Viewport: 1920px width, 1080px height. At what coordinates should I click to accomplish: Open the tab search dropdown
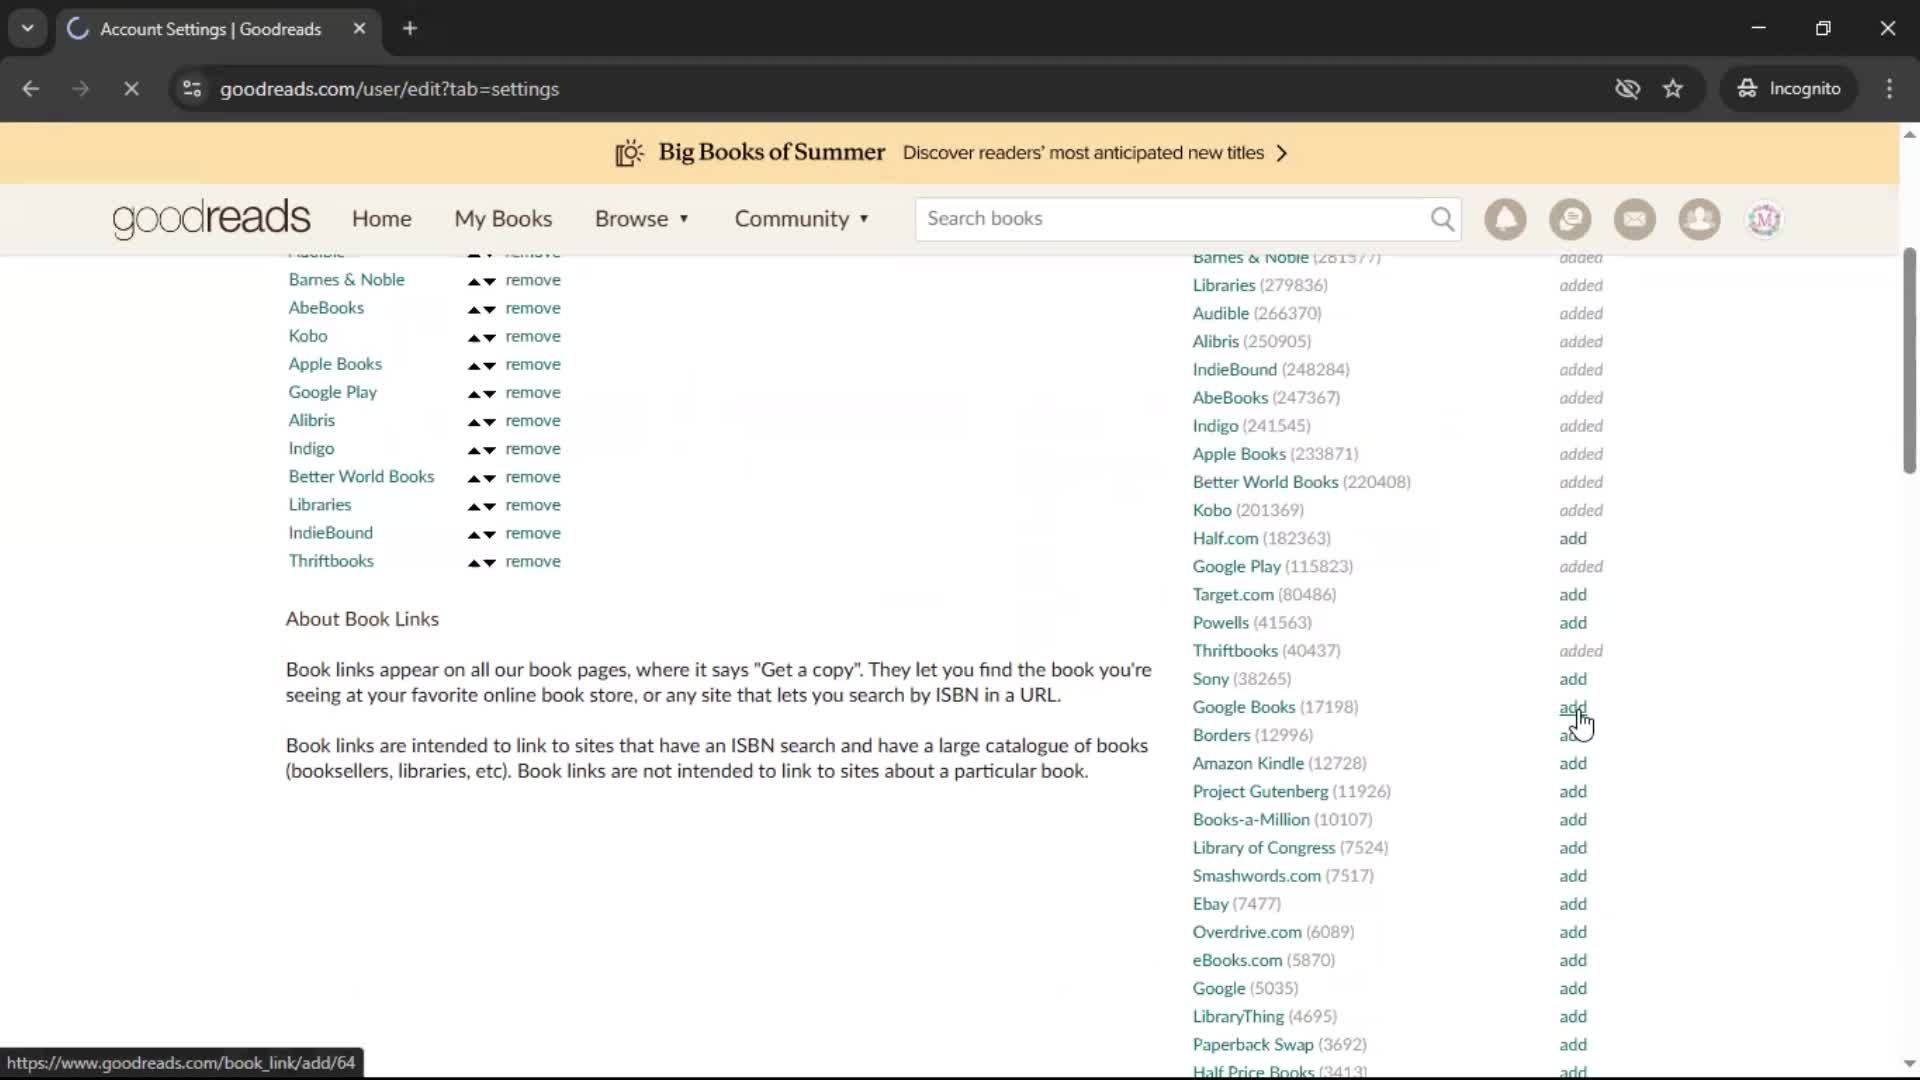27,29
